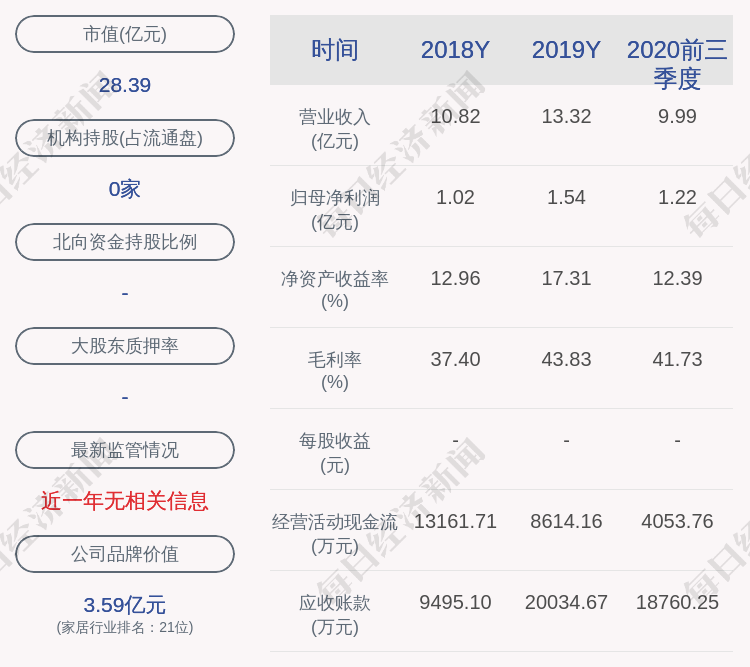Image resolution: width=750 pixels, height=667 pixels.
Task: Select revenue value 13.32
Action: (566, 116)
